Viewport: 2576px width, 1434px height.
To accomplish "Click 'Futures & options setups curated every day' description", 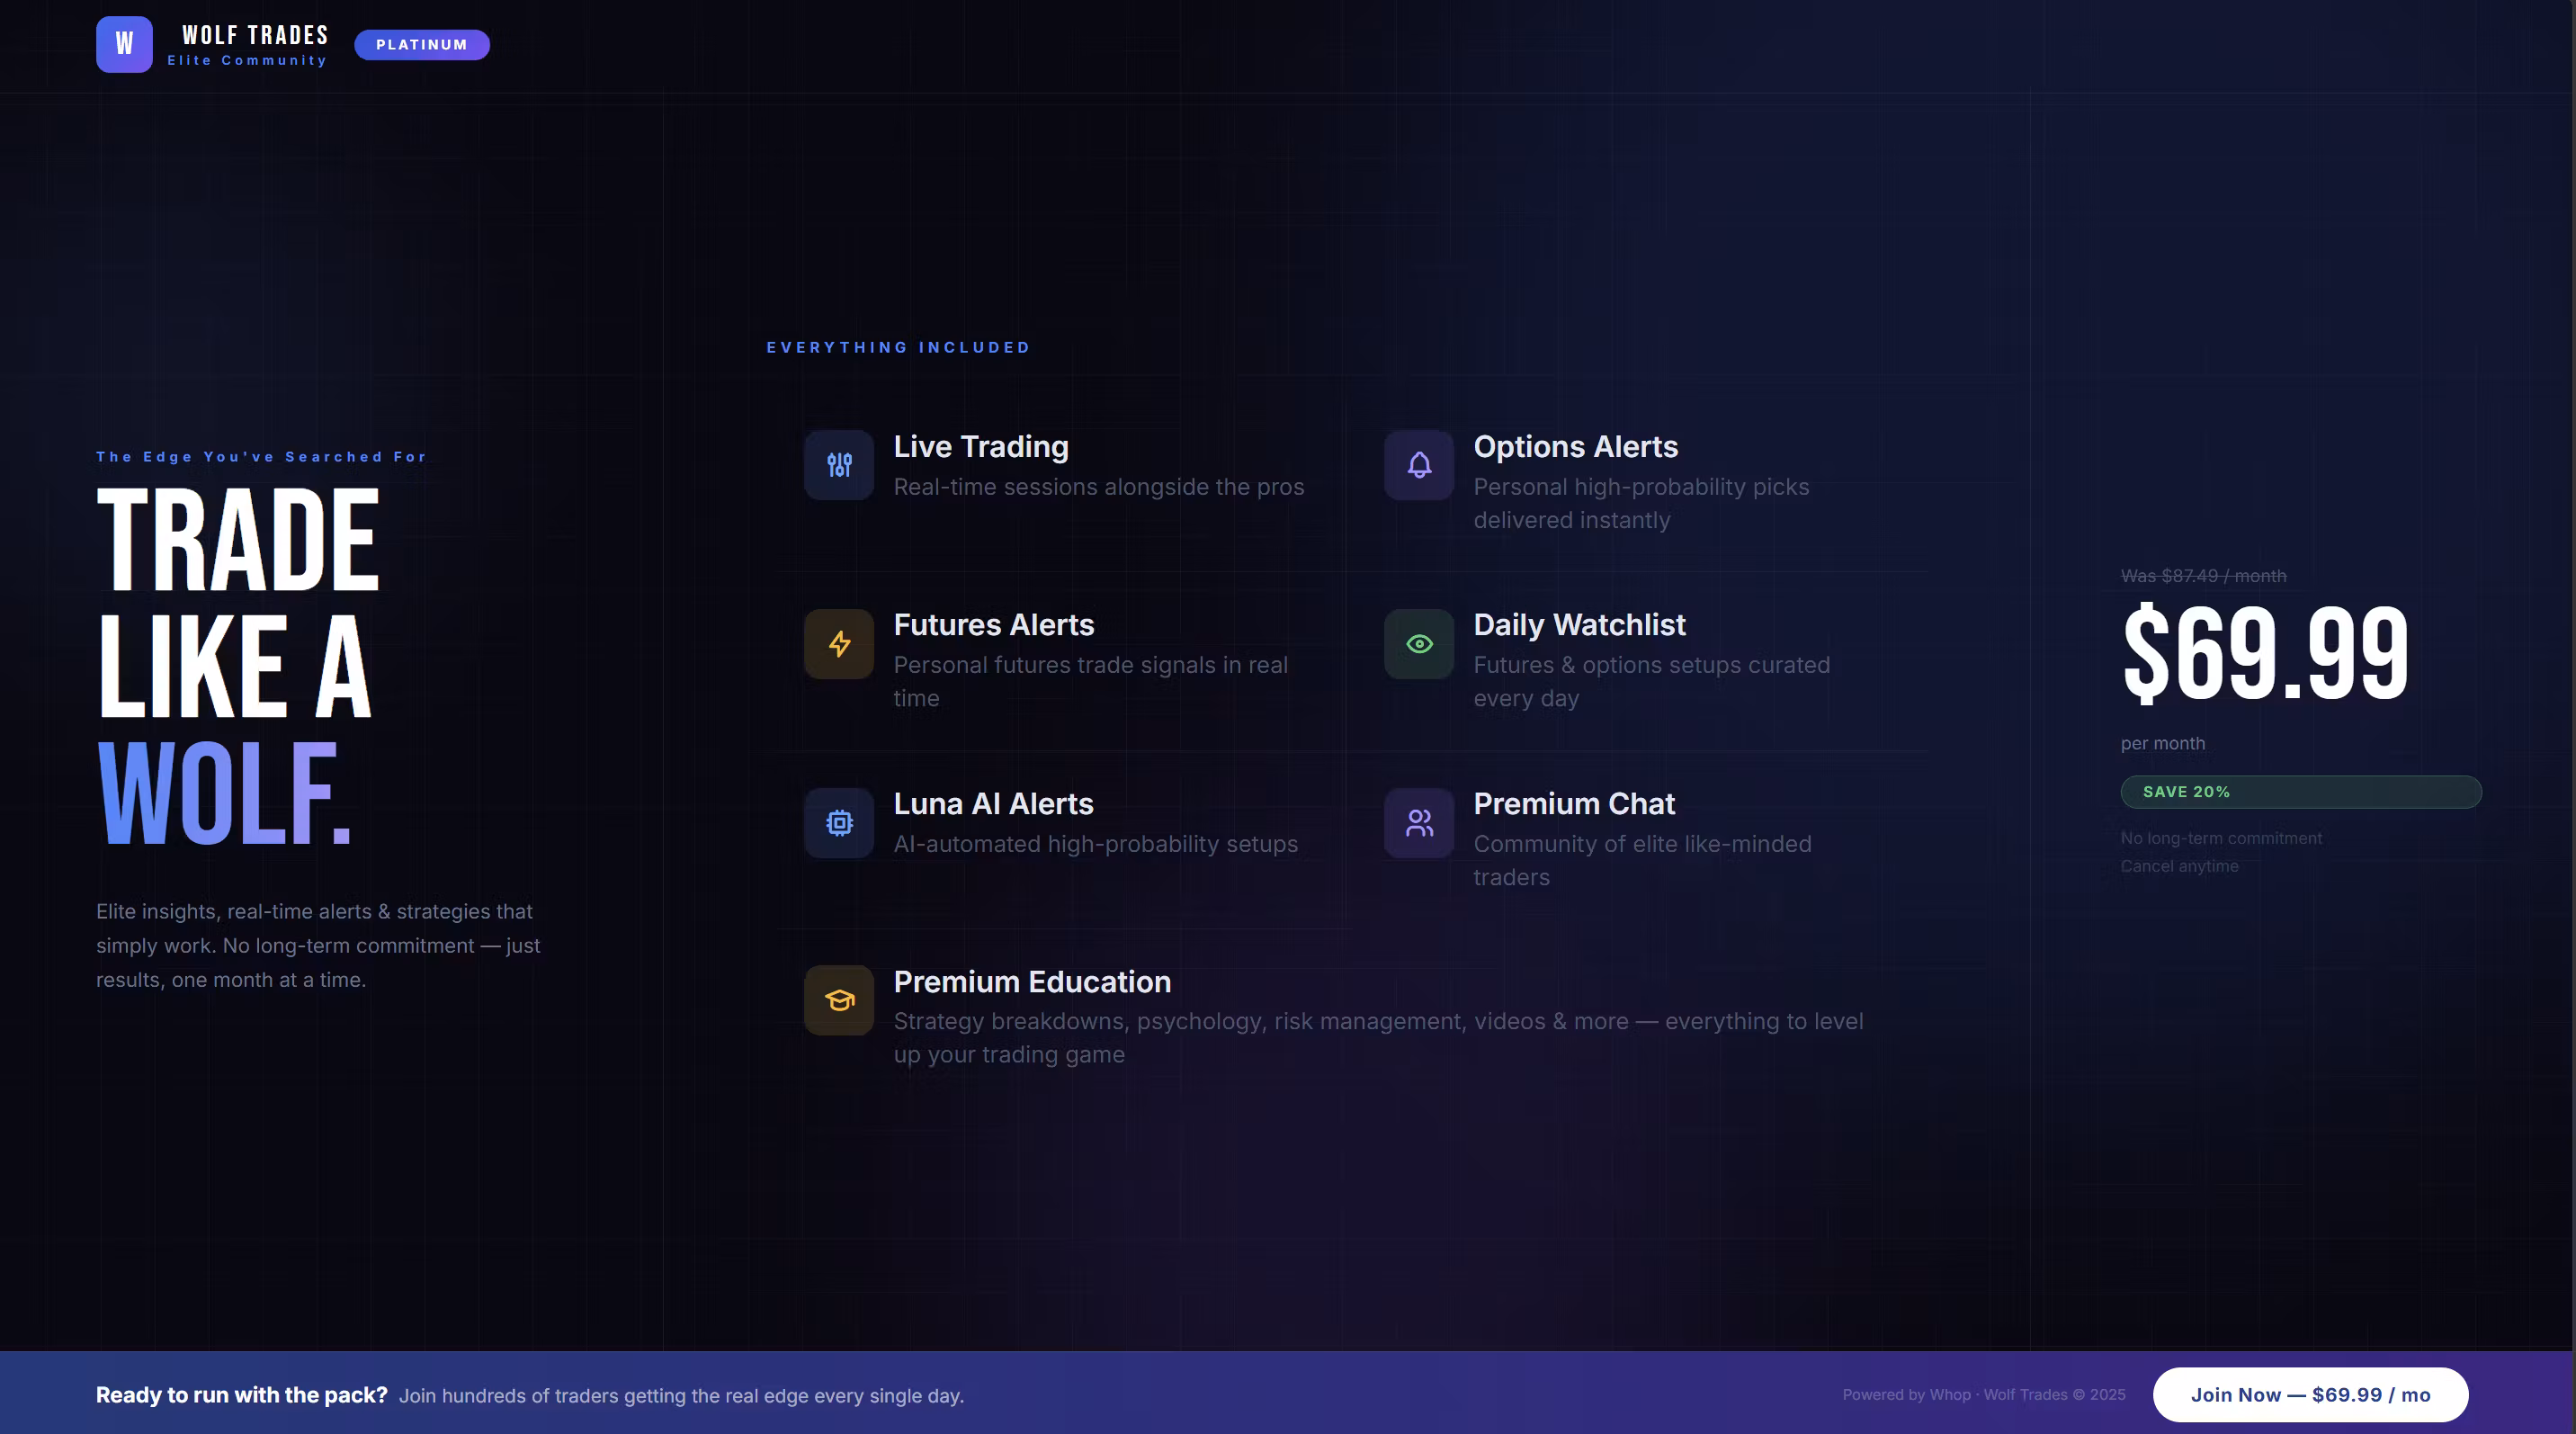I will pos(1652,681).
